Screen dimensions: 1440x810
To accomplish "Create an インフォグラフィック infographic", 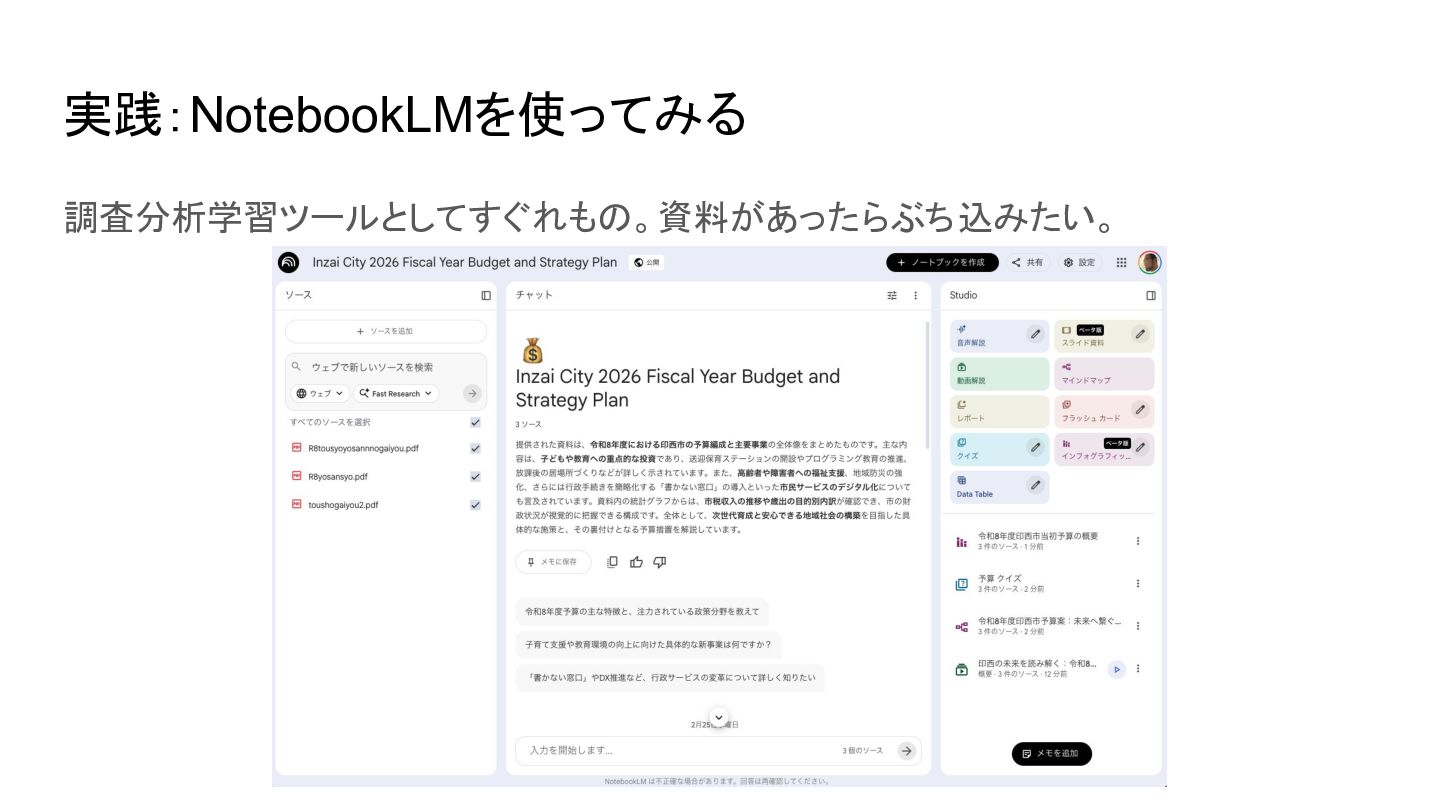I will coord(1103,449).
